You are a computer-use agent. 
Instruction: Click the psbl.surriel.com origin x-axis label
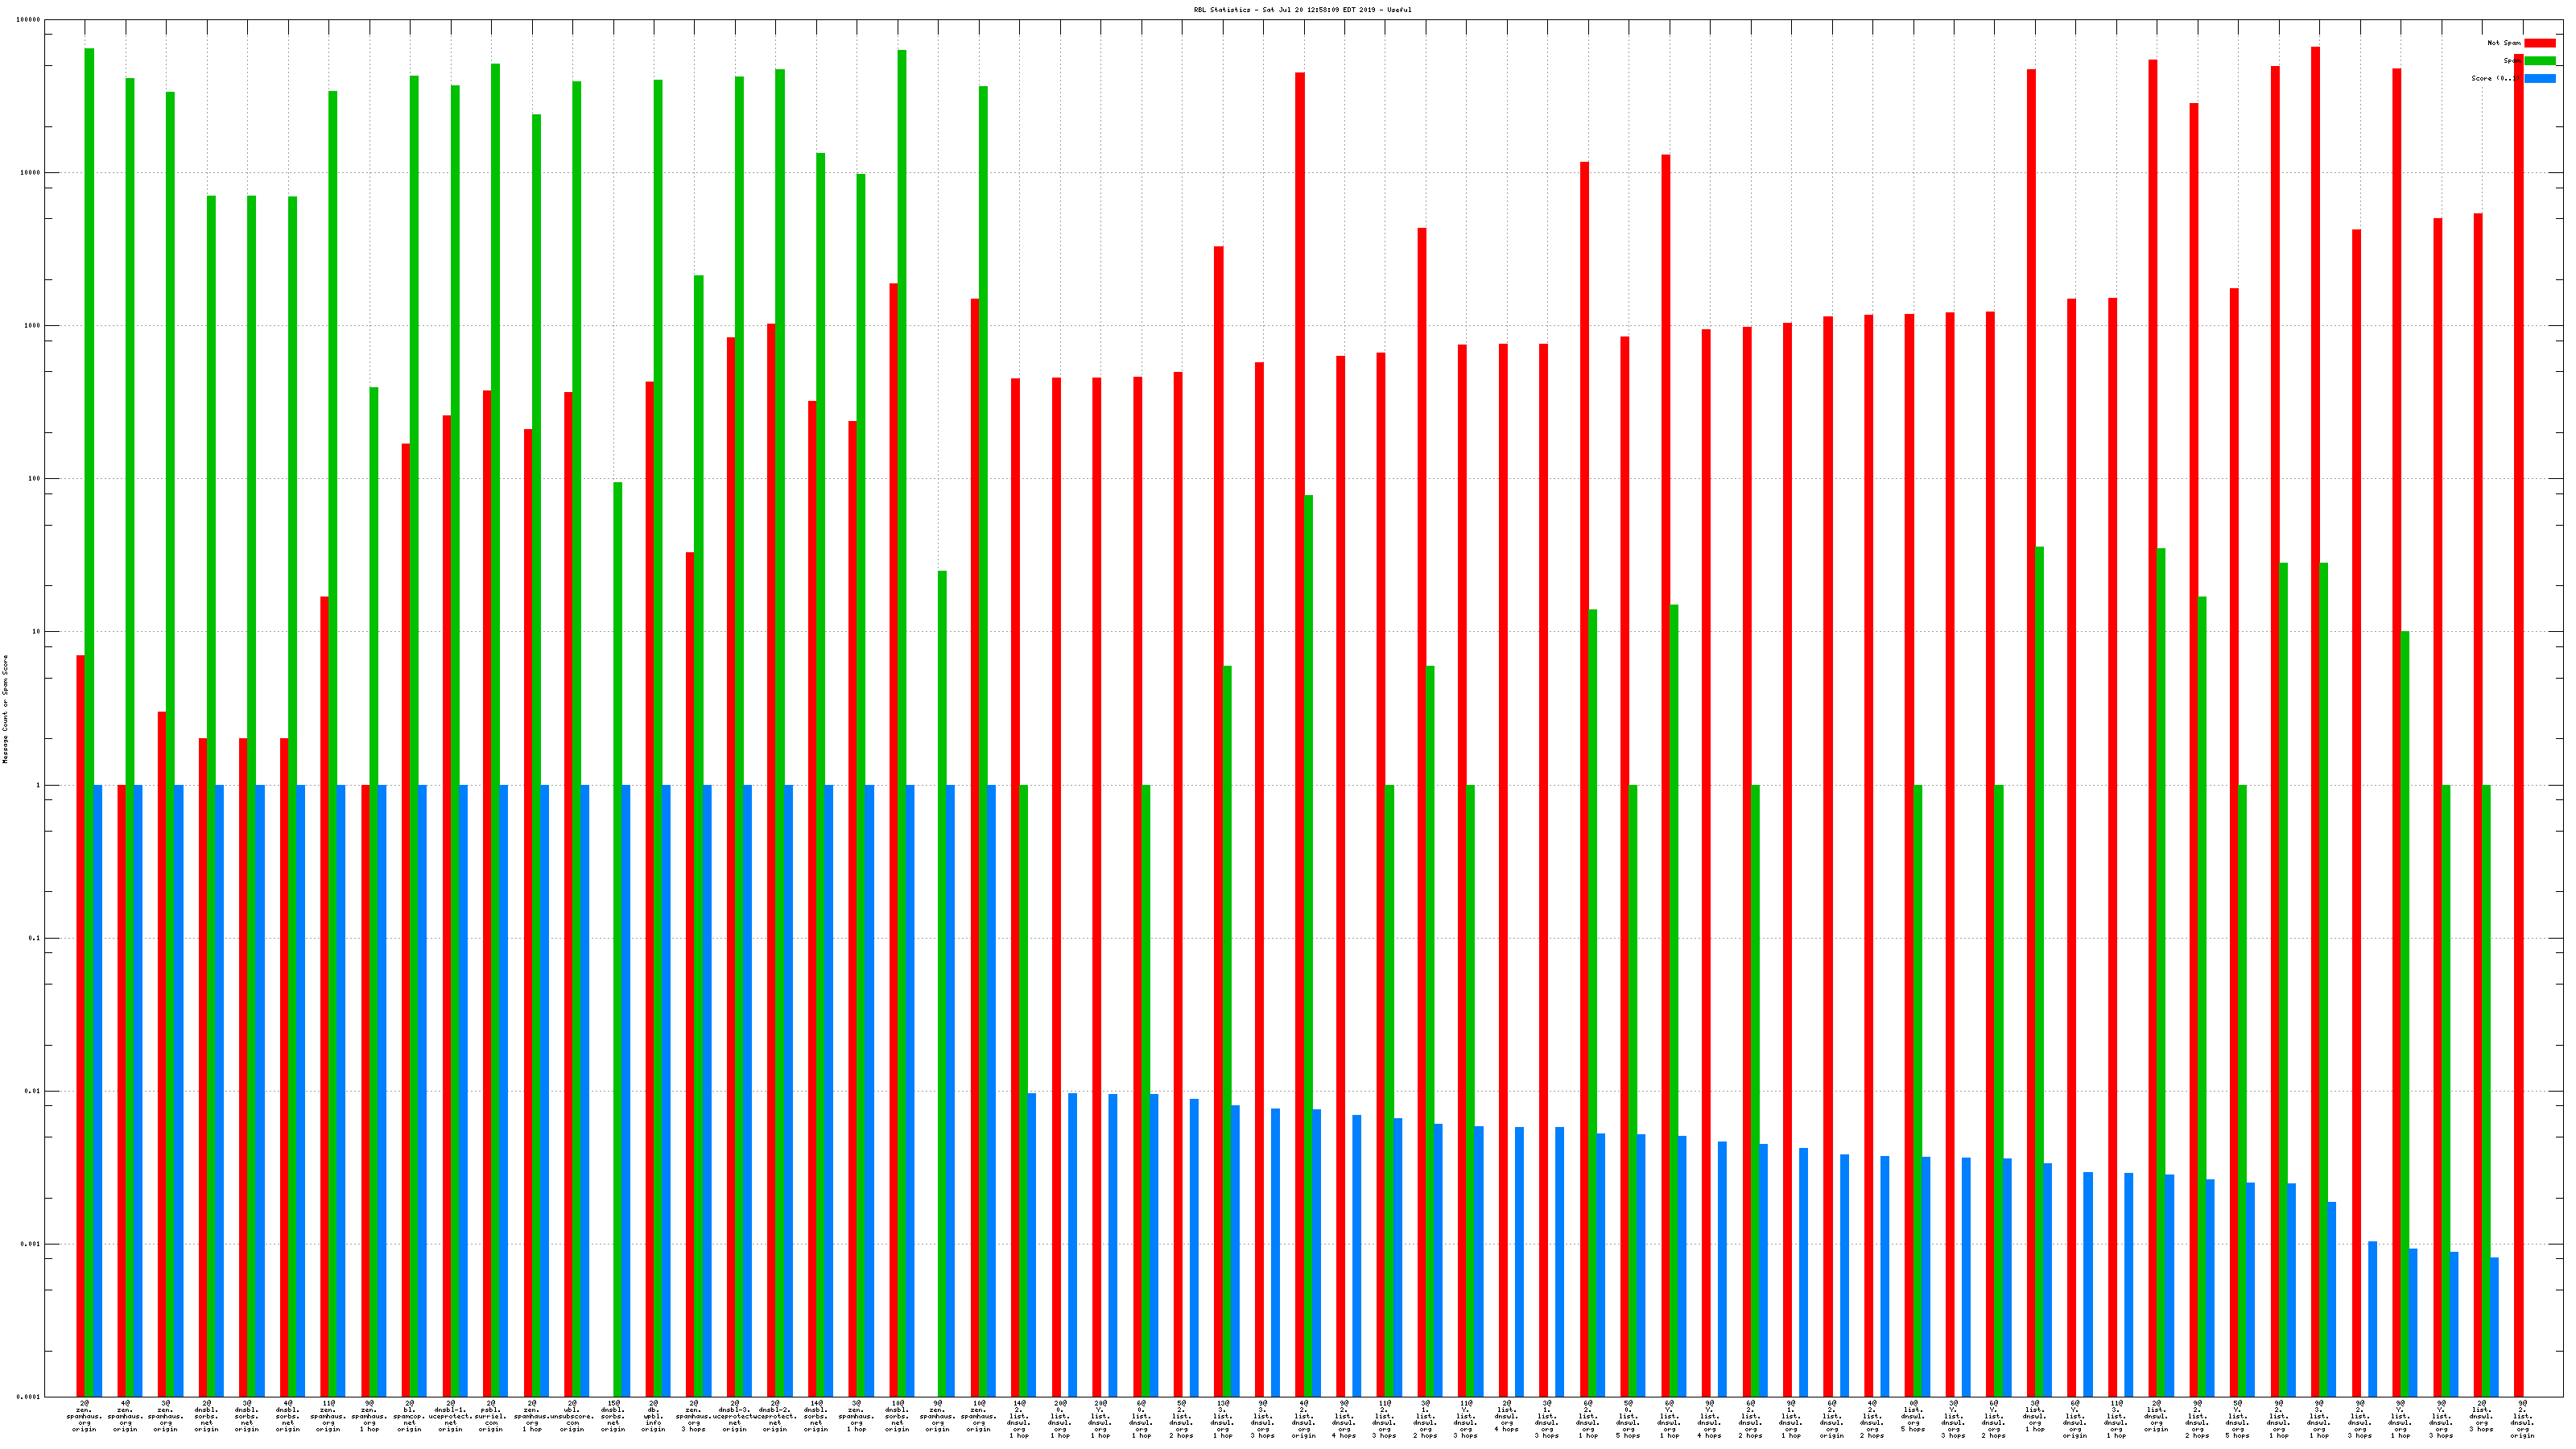coord(490,1416)
